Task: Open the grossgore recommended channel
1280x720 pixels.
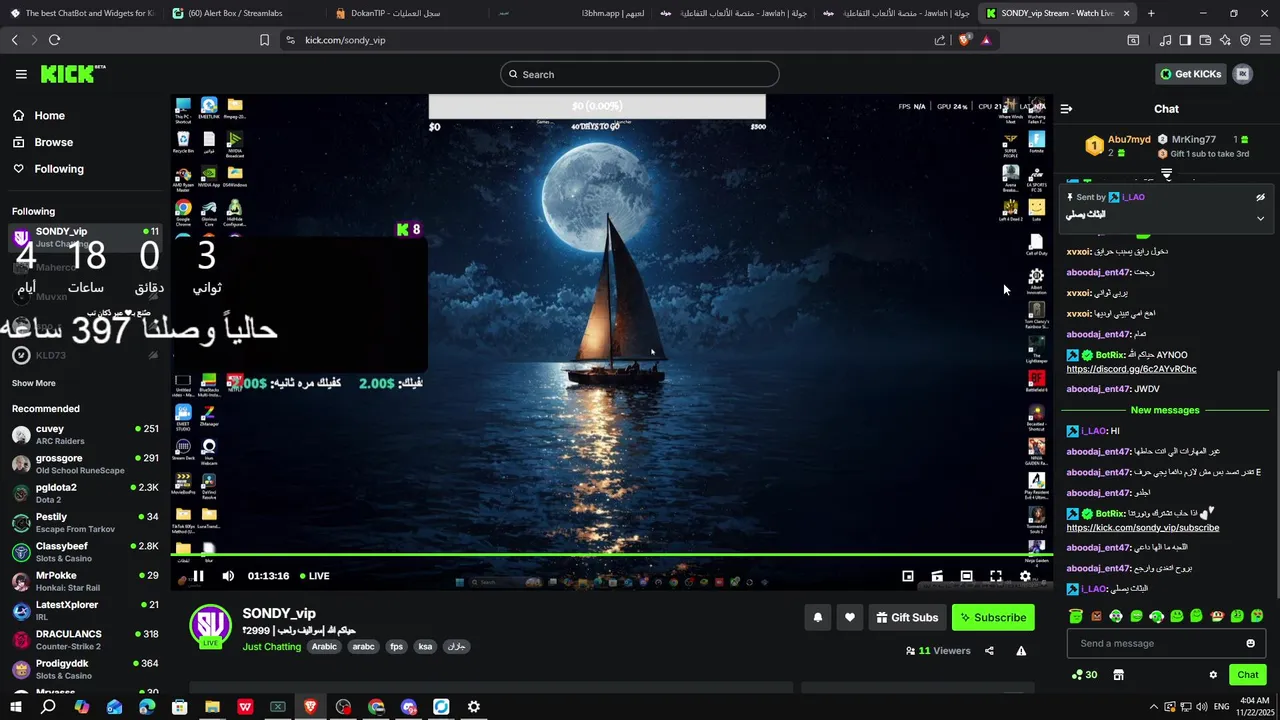Action: coord(85,464)
